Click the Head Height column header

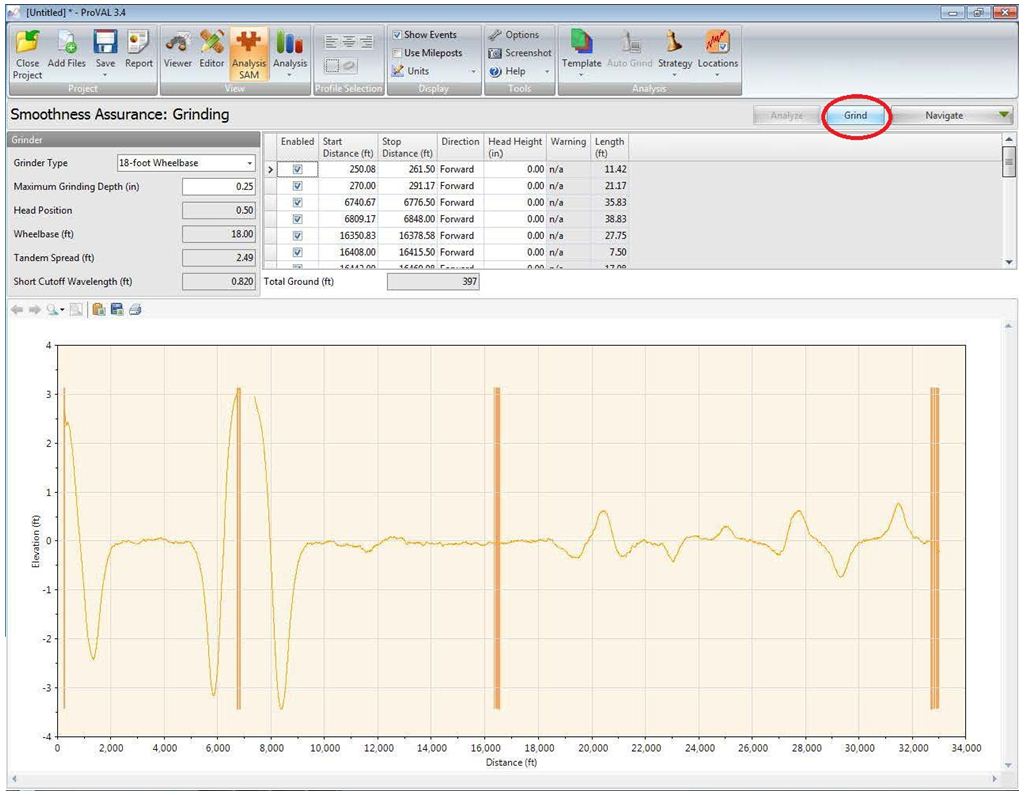pos(515,147)
